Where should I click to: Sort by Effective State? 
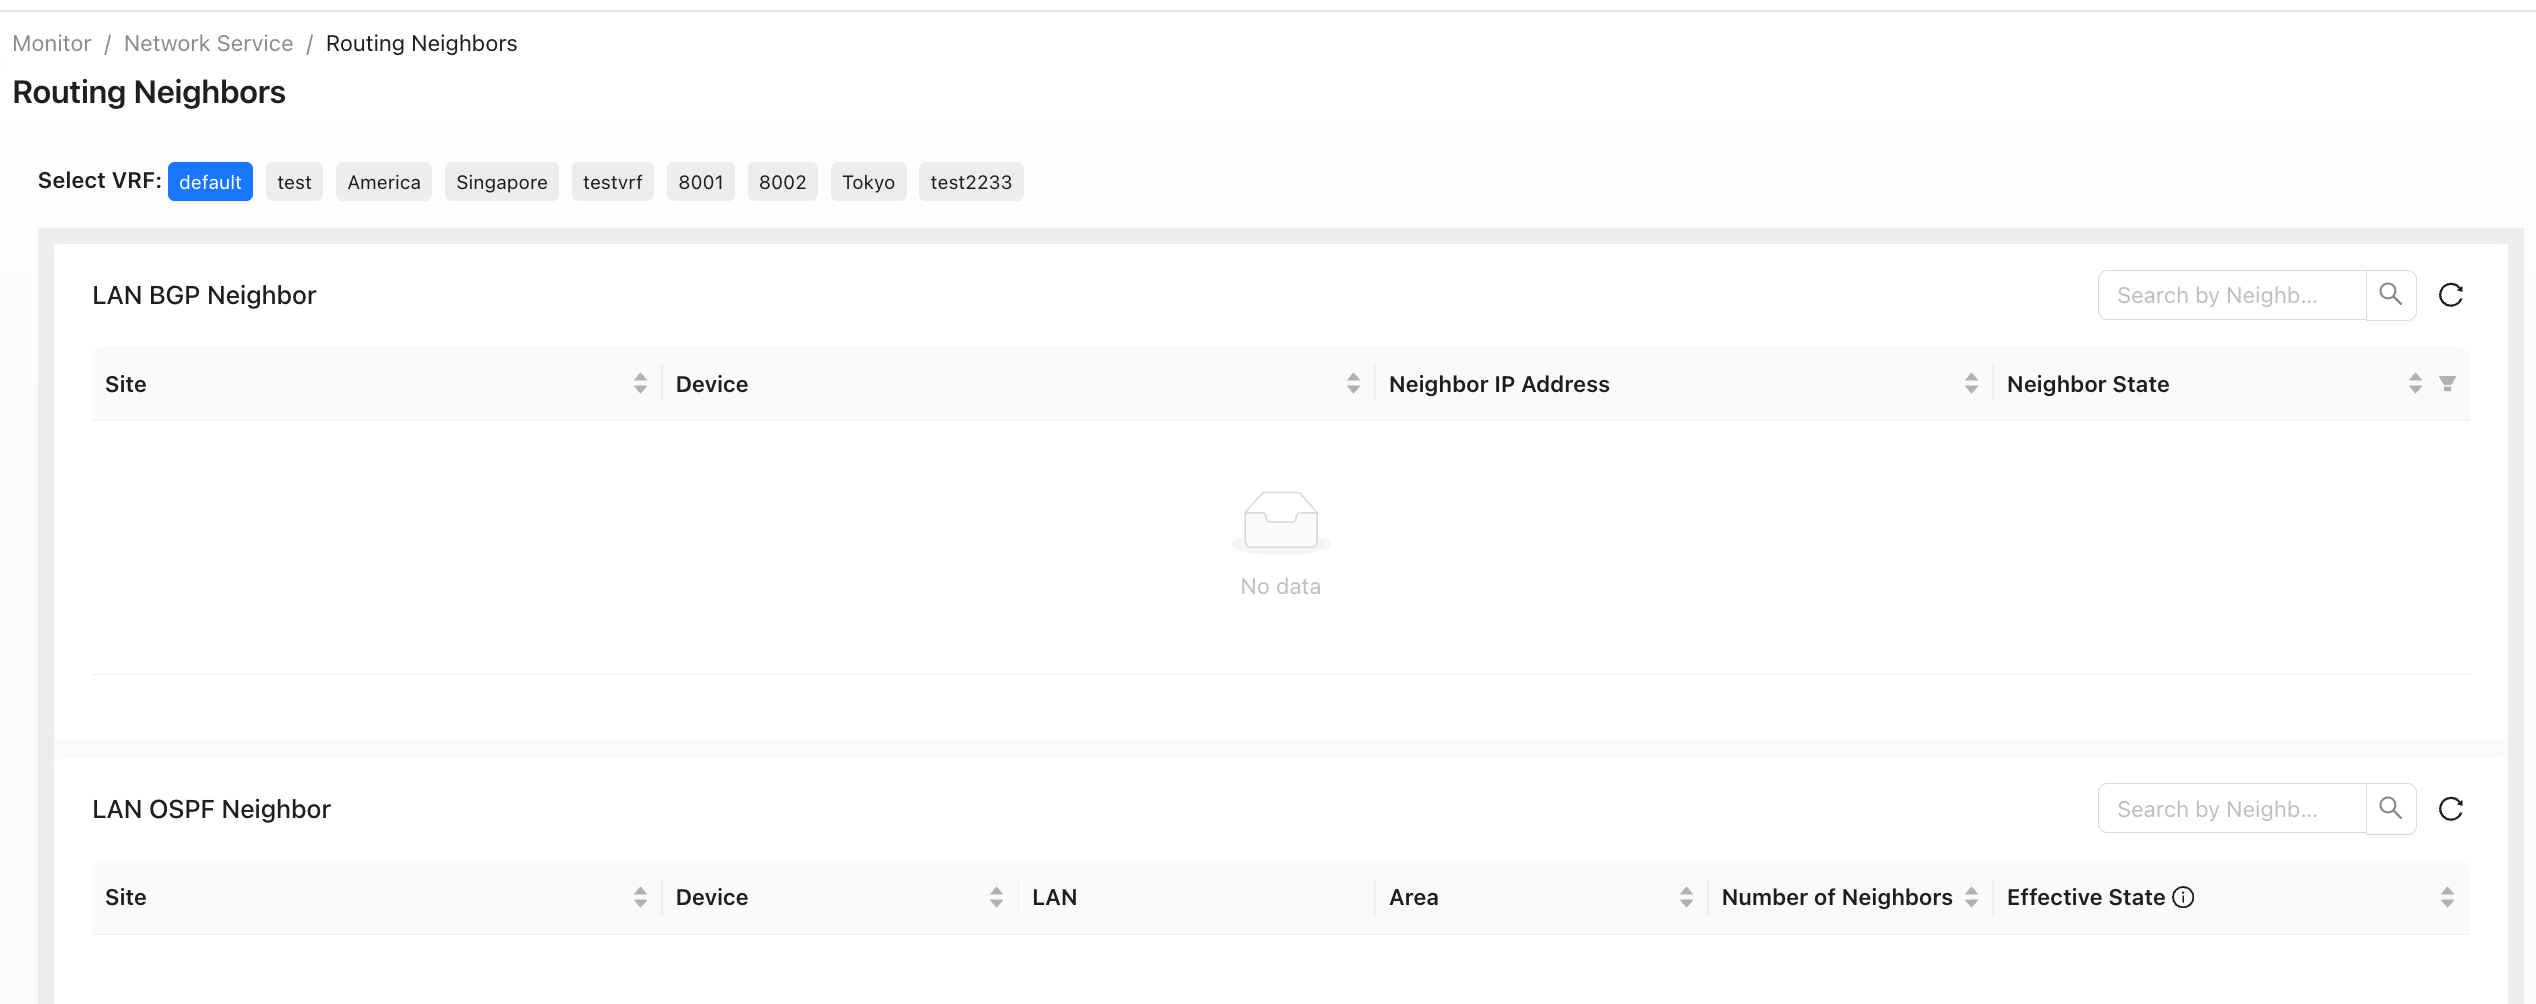click(2447, 897)
